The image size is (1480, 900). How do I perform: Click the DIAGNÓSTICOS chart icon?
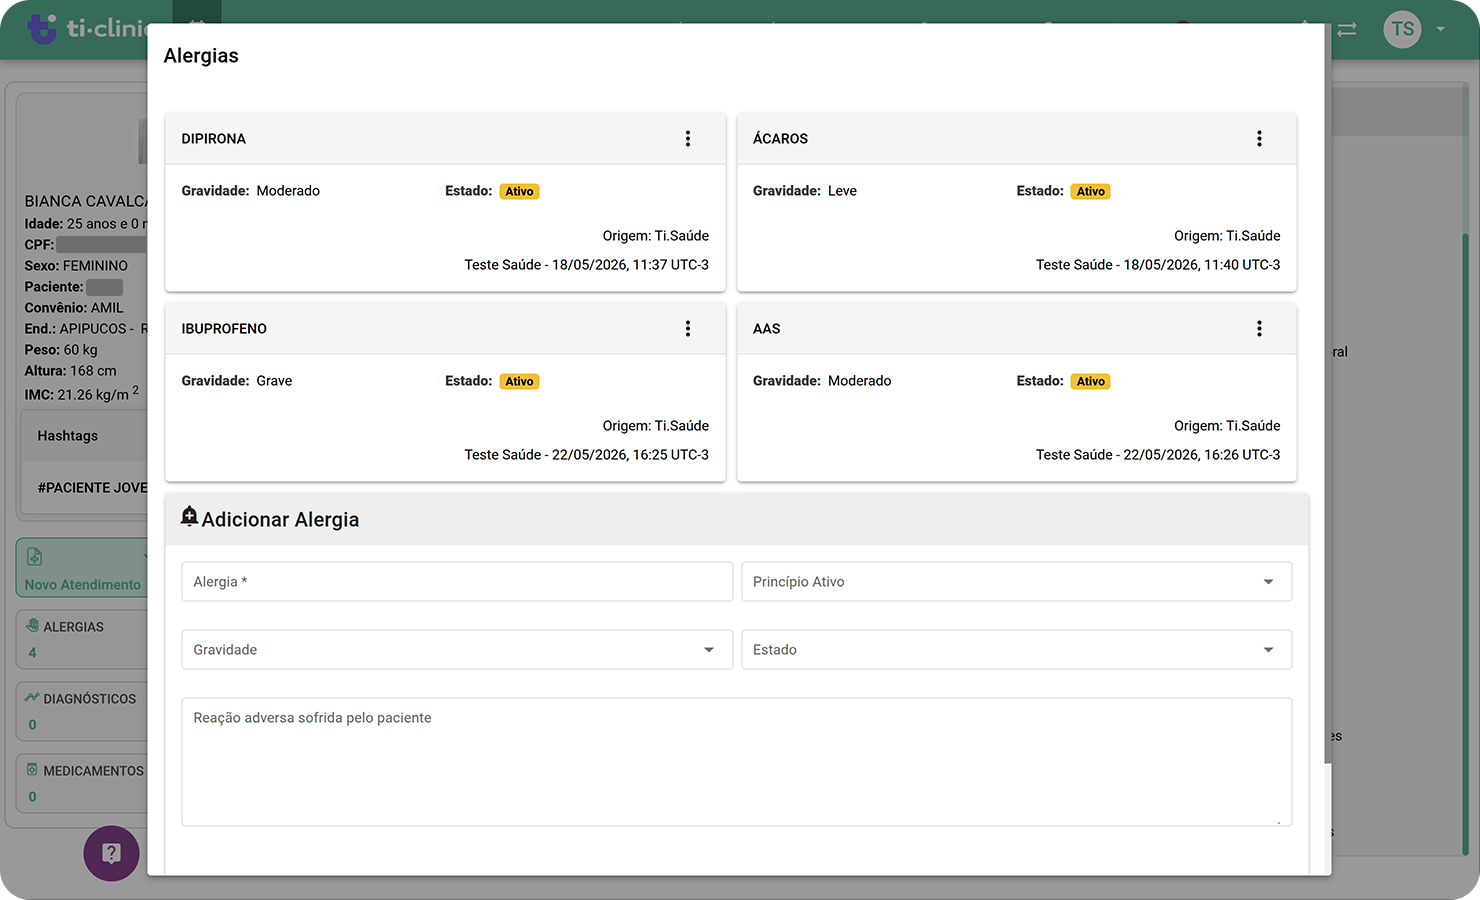point(32,698)
